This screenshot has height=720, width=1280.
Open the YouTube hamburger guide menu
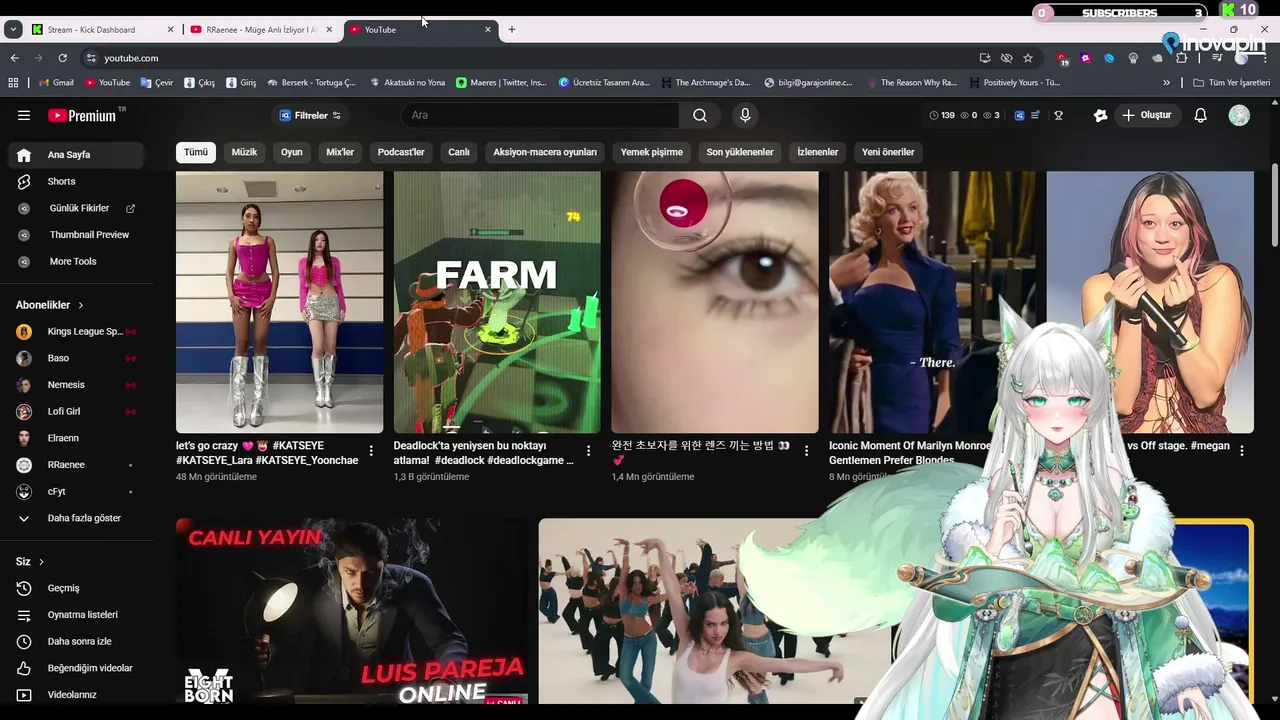[24, 115]
